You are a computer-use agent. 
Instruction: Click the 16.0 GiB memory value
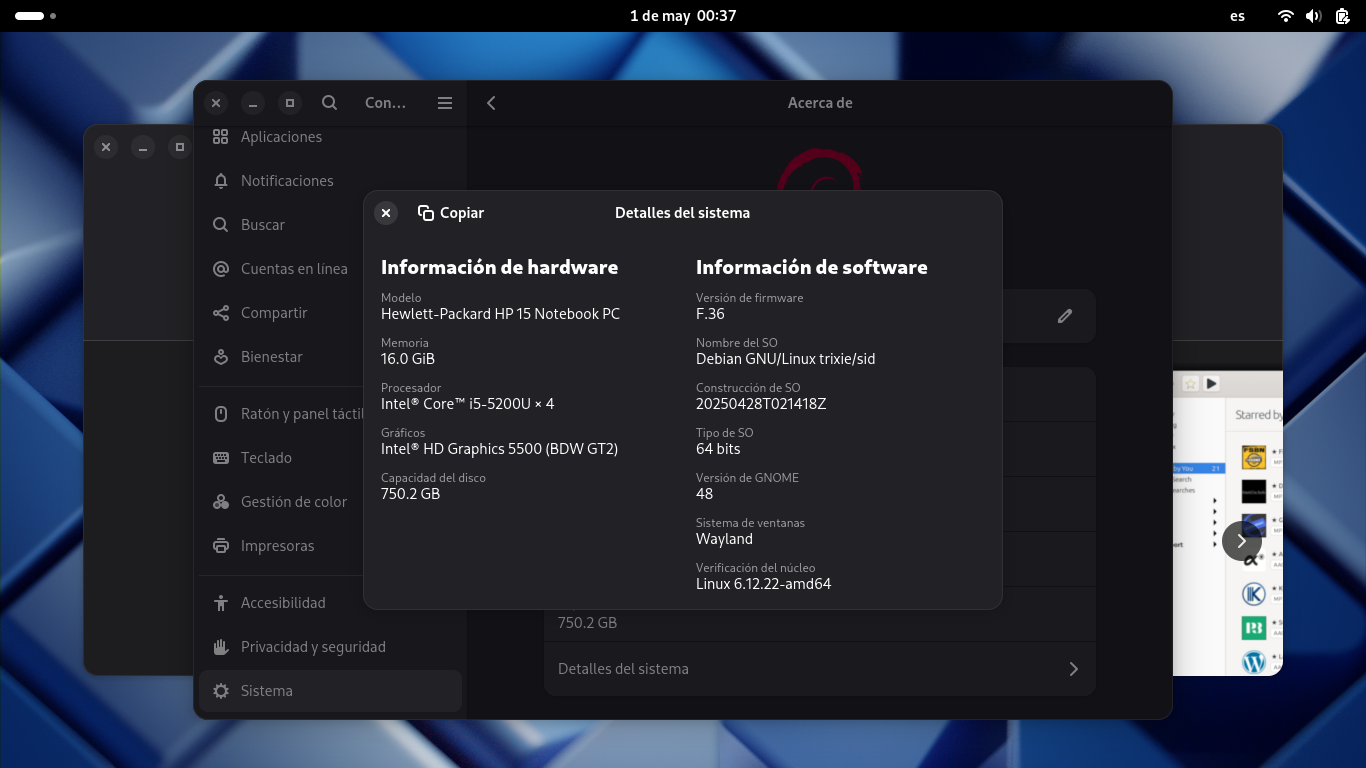[x=408, y=359]
